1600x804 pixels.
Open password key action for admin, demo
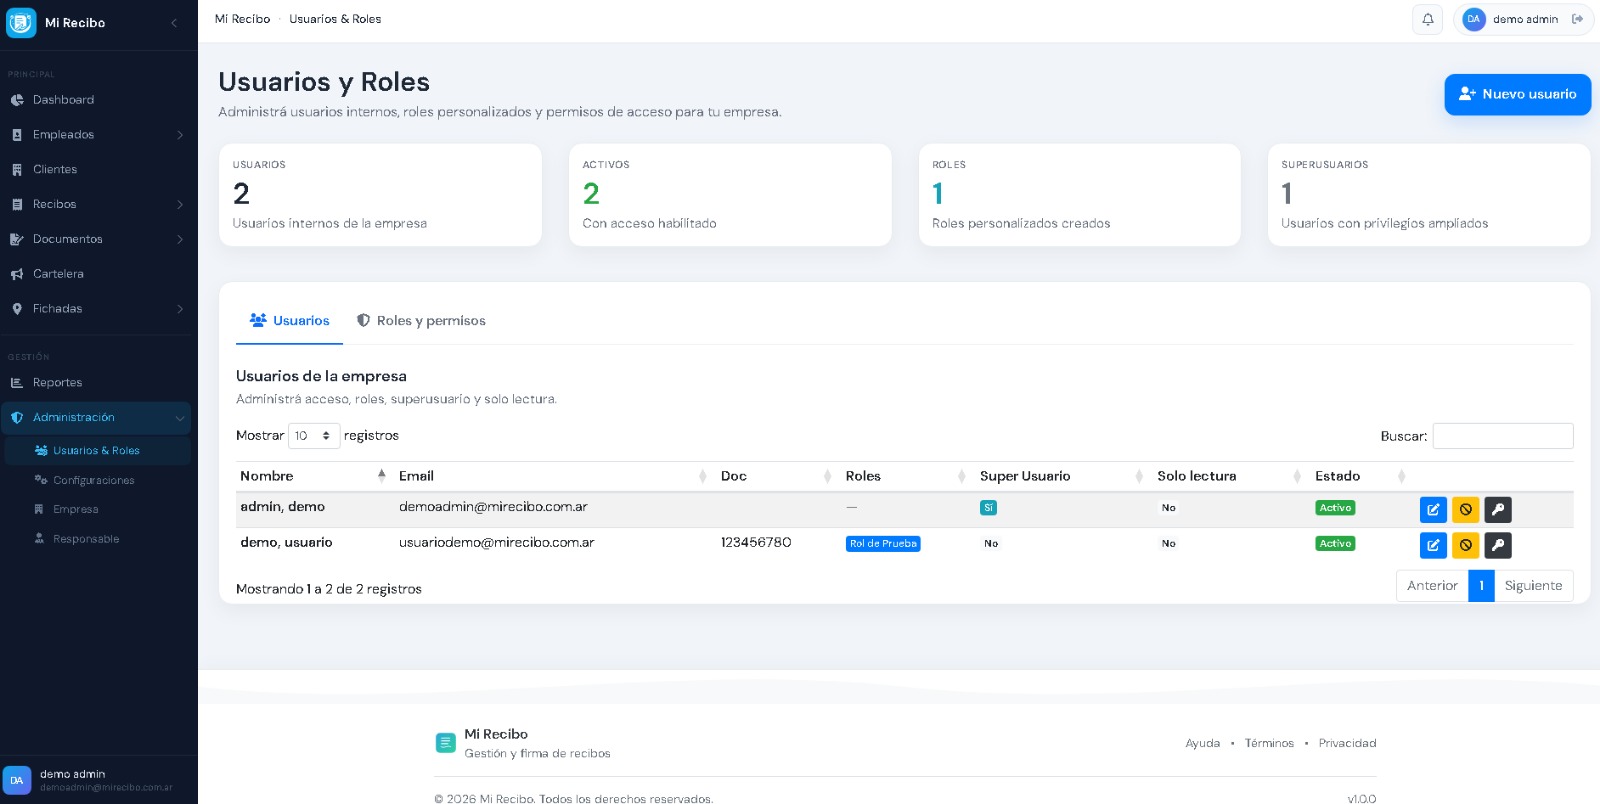click(x=1497, y=510)
